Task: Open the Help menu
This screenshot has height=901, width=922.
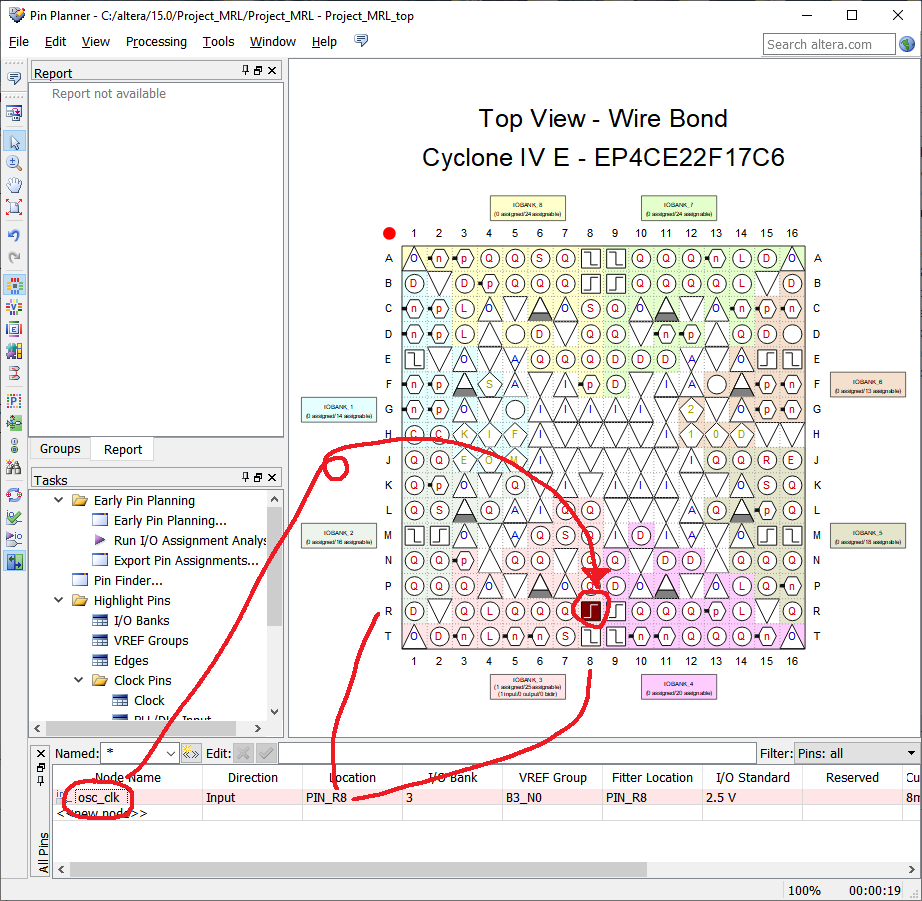Action: click(324, 42)
